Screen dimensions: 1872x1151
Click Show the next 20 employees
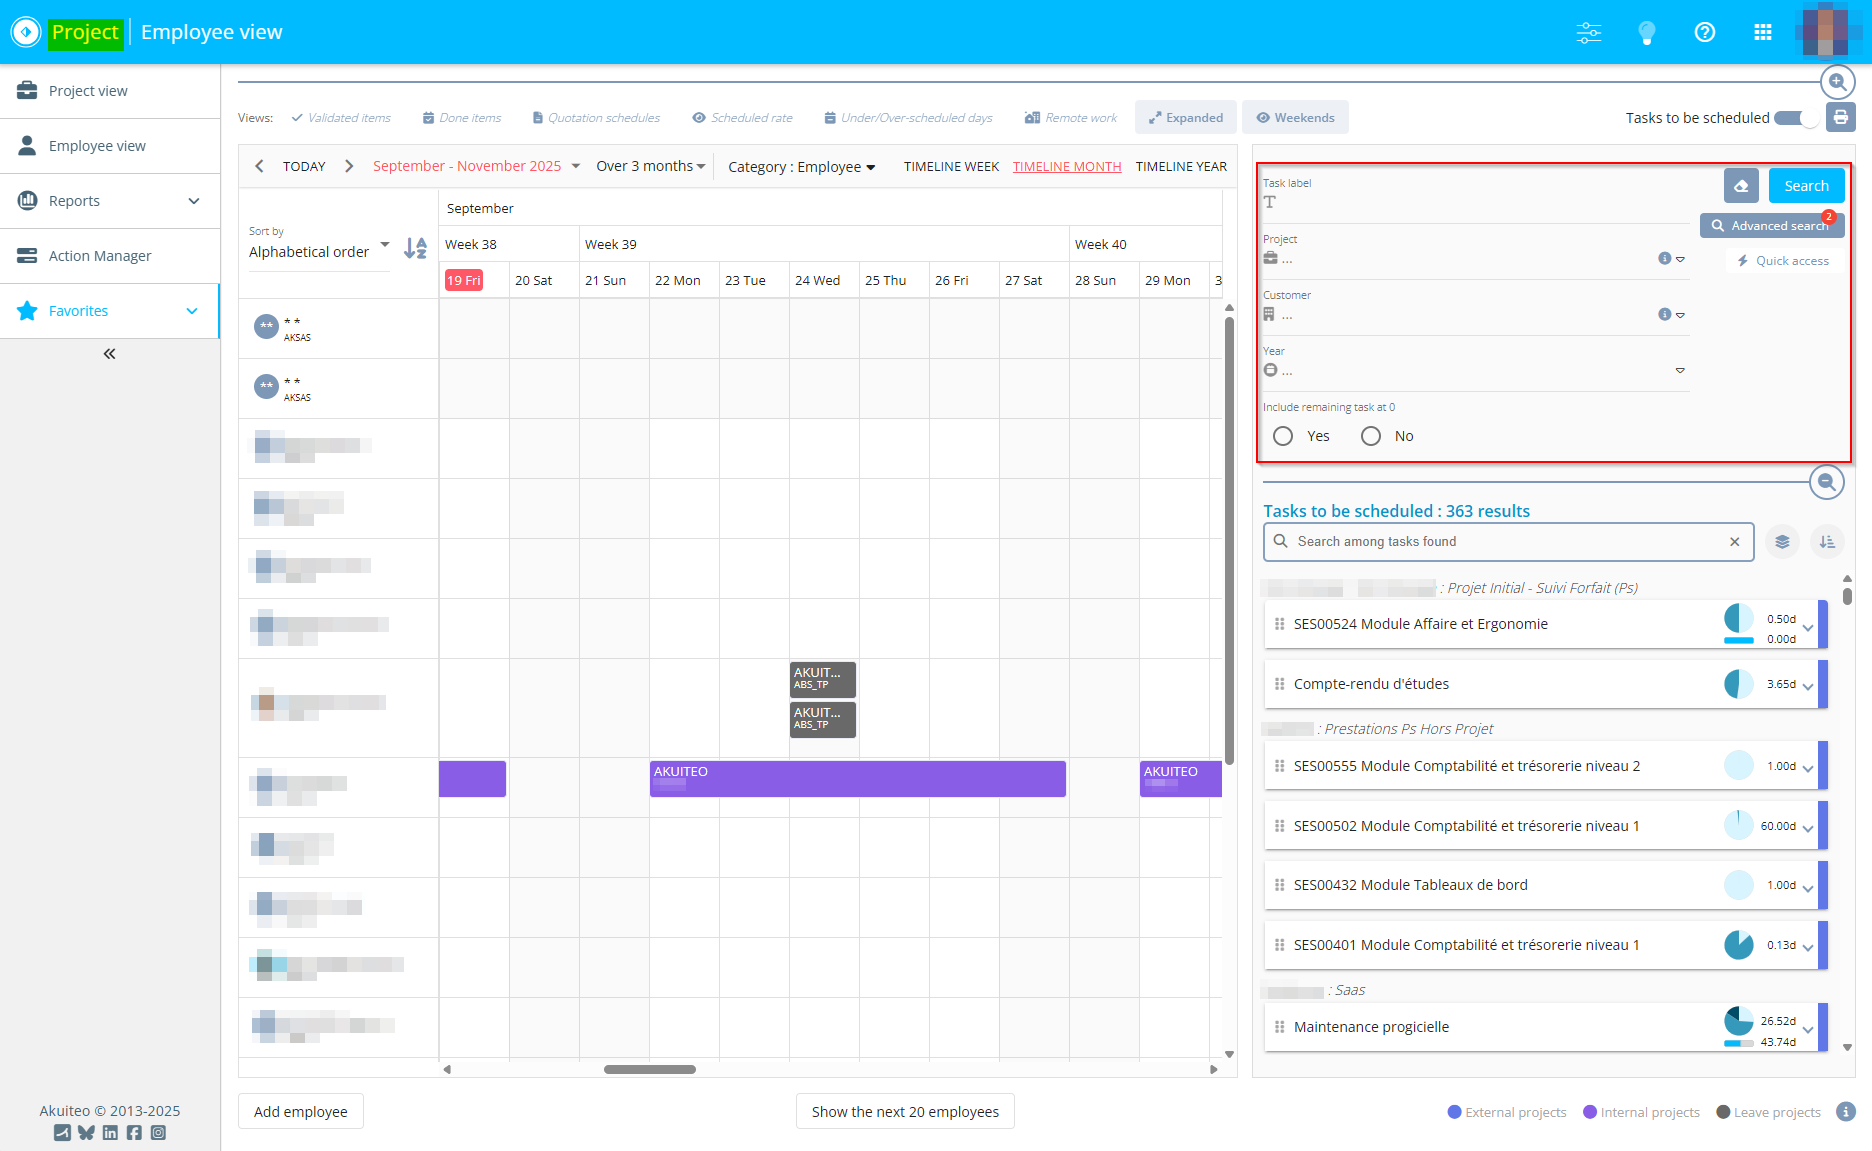coord(905,1112)
